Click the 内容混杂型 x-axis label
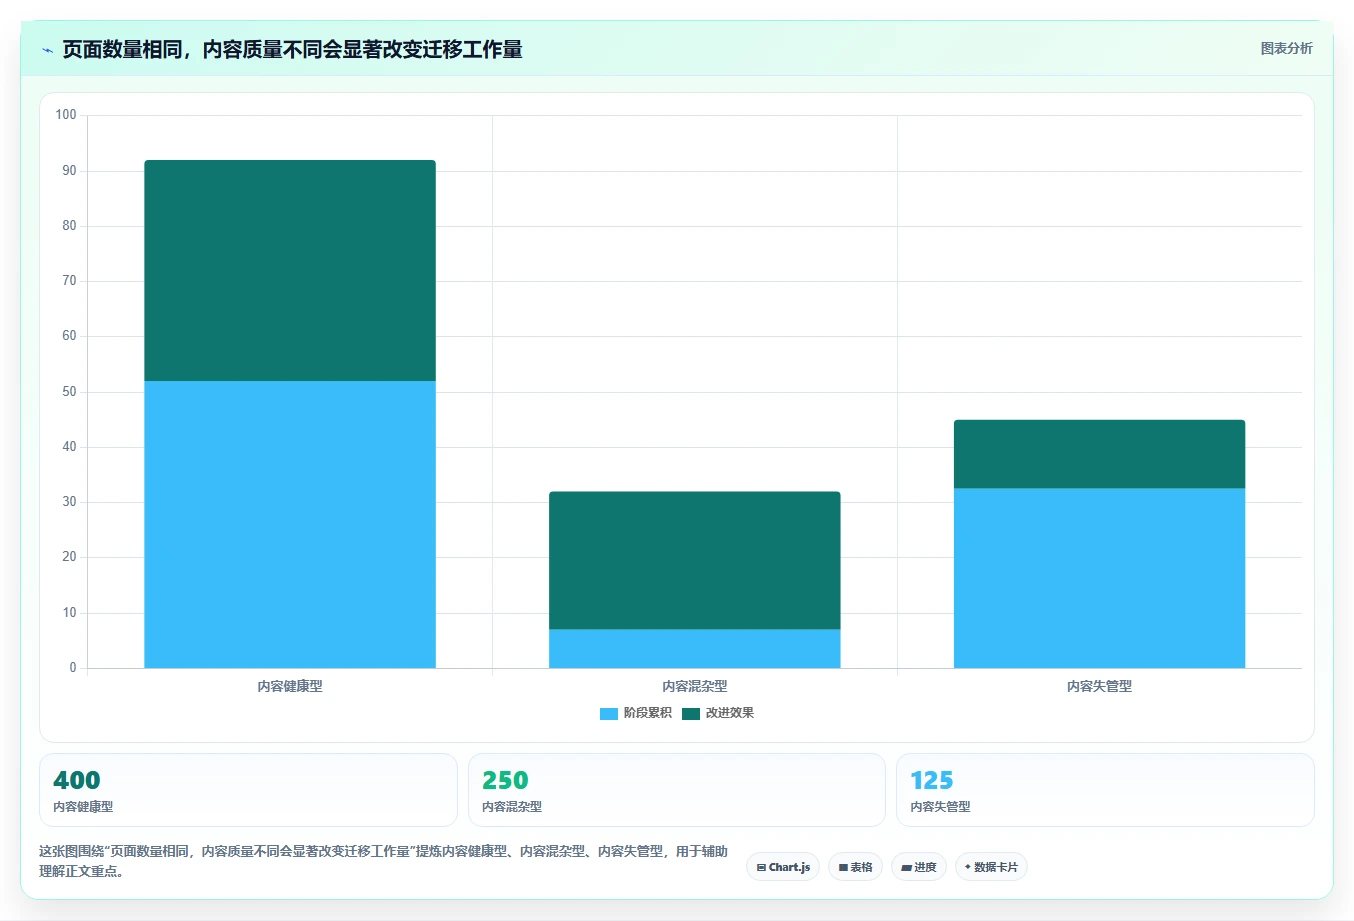Viewport: 1354px width, 921px height. [695, 686]
